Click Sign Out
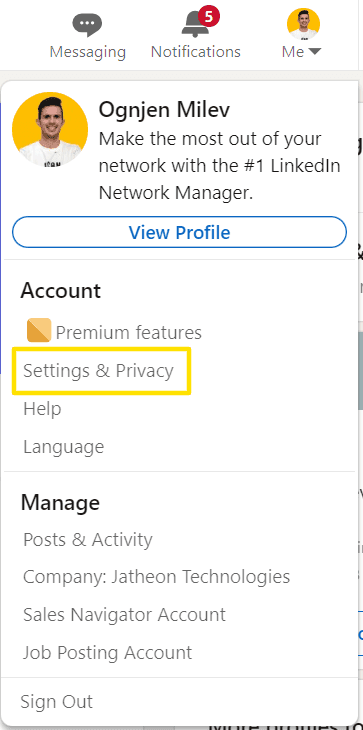The height and width of the screenshot is (730, 363). click(57, 702)
